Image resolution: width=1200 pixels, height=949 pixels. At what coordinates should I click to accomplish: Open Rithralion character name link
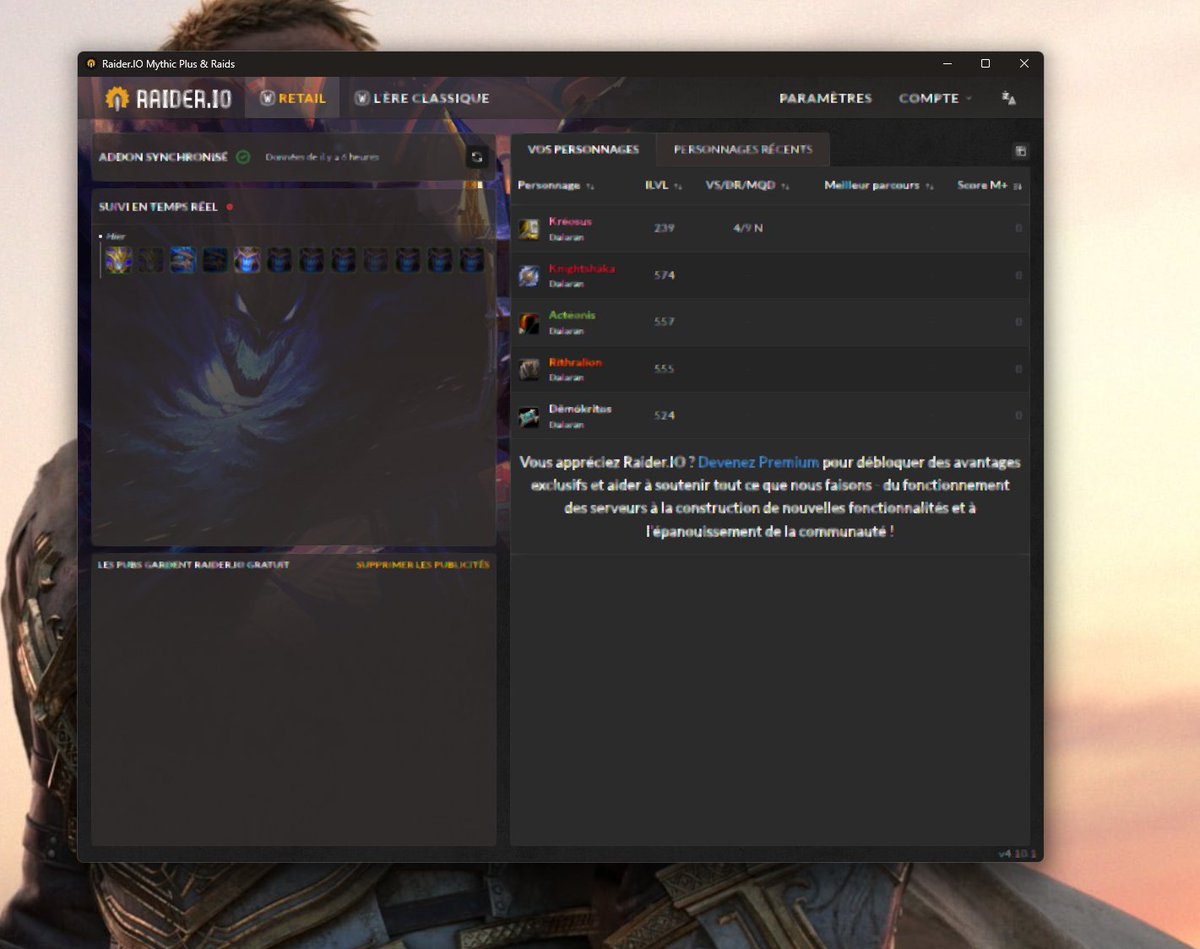click(x=575, y=362)
